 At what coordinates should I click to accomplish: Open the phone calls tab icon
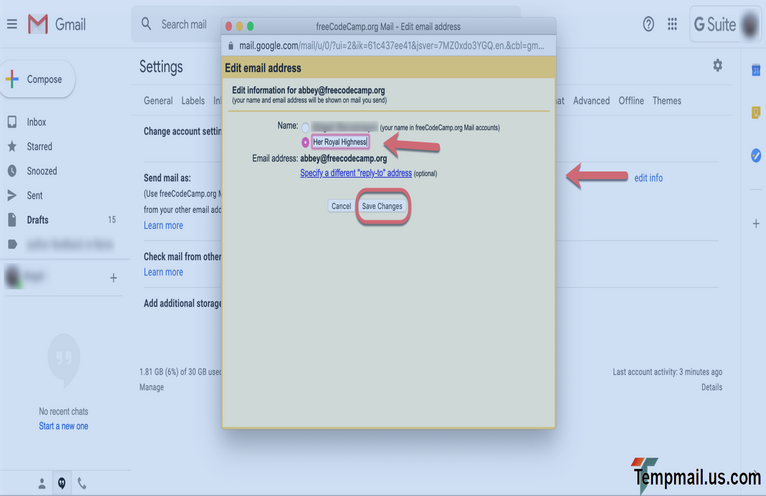pos(82,483)
